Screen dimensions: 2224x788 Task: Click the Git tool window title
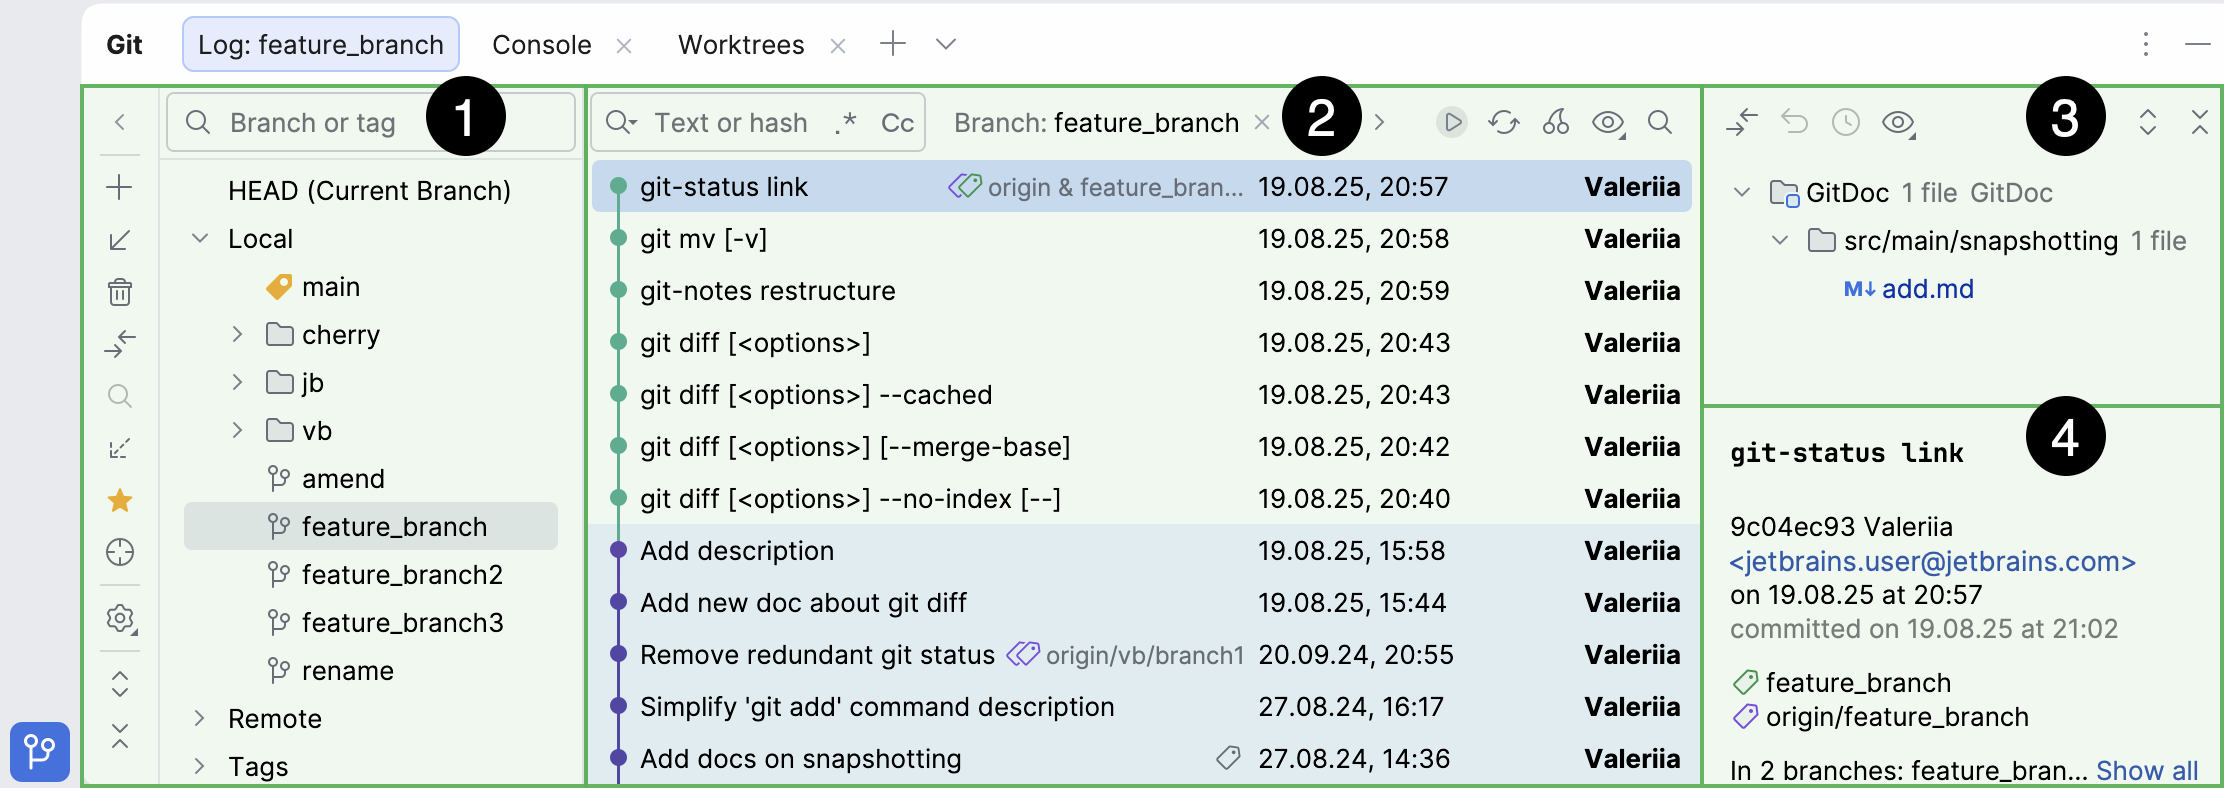click(x=124, y=44)
